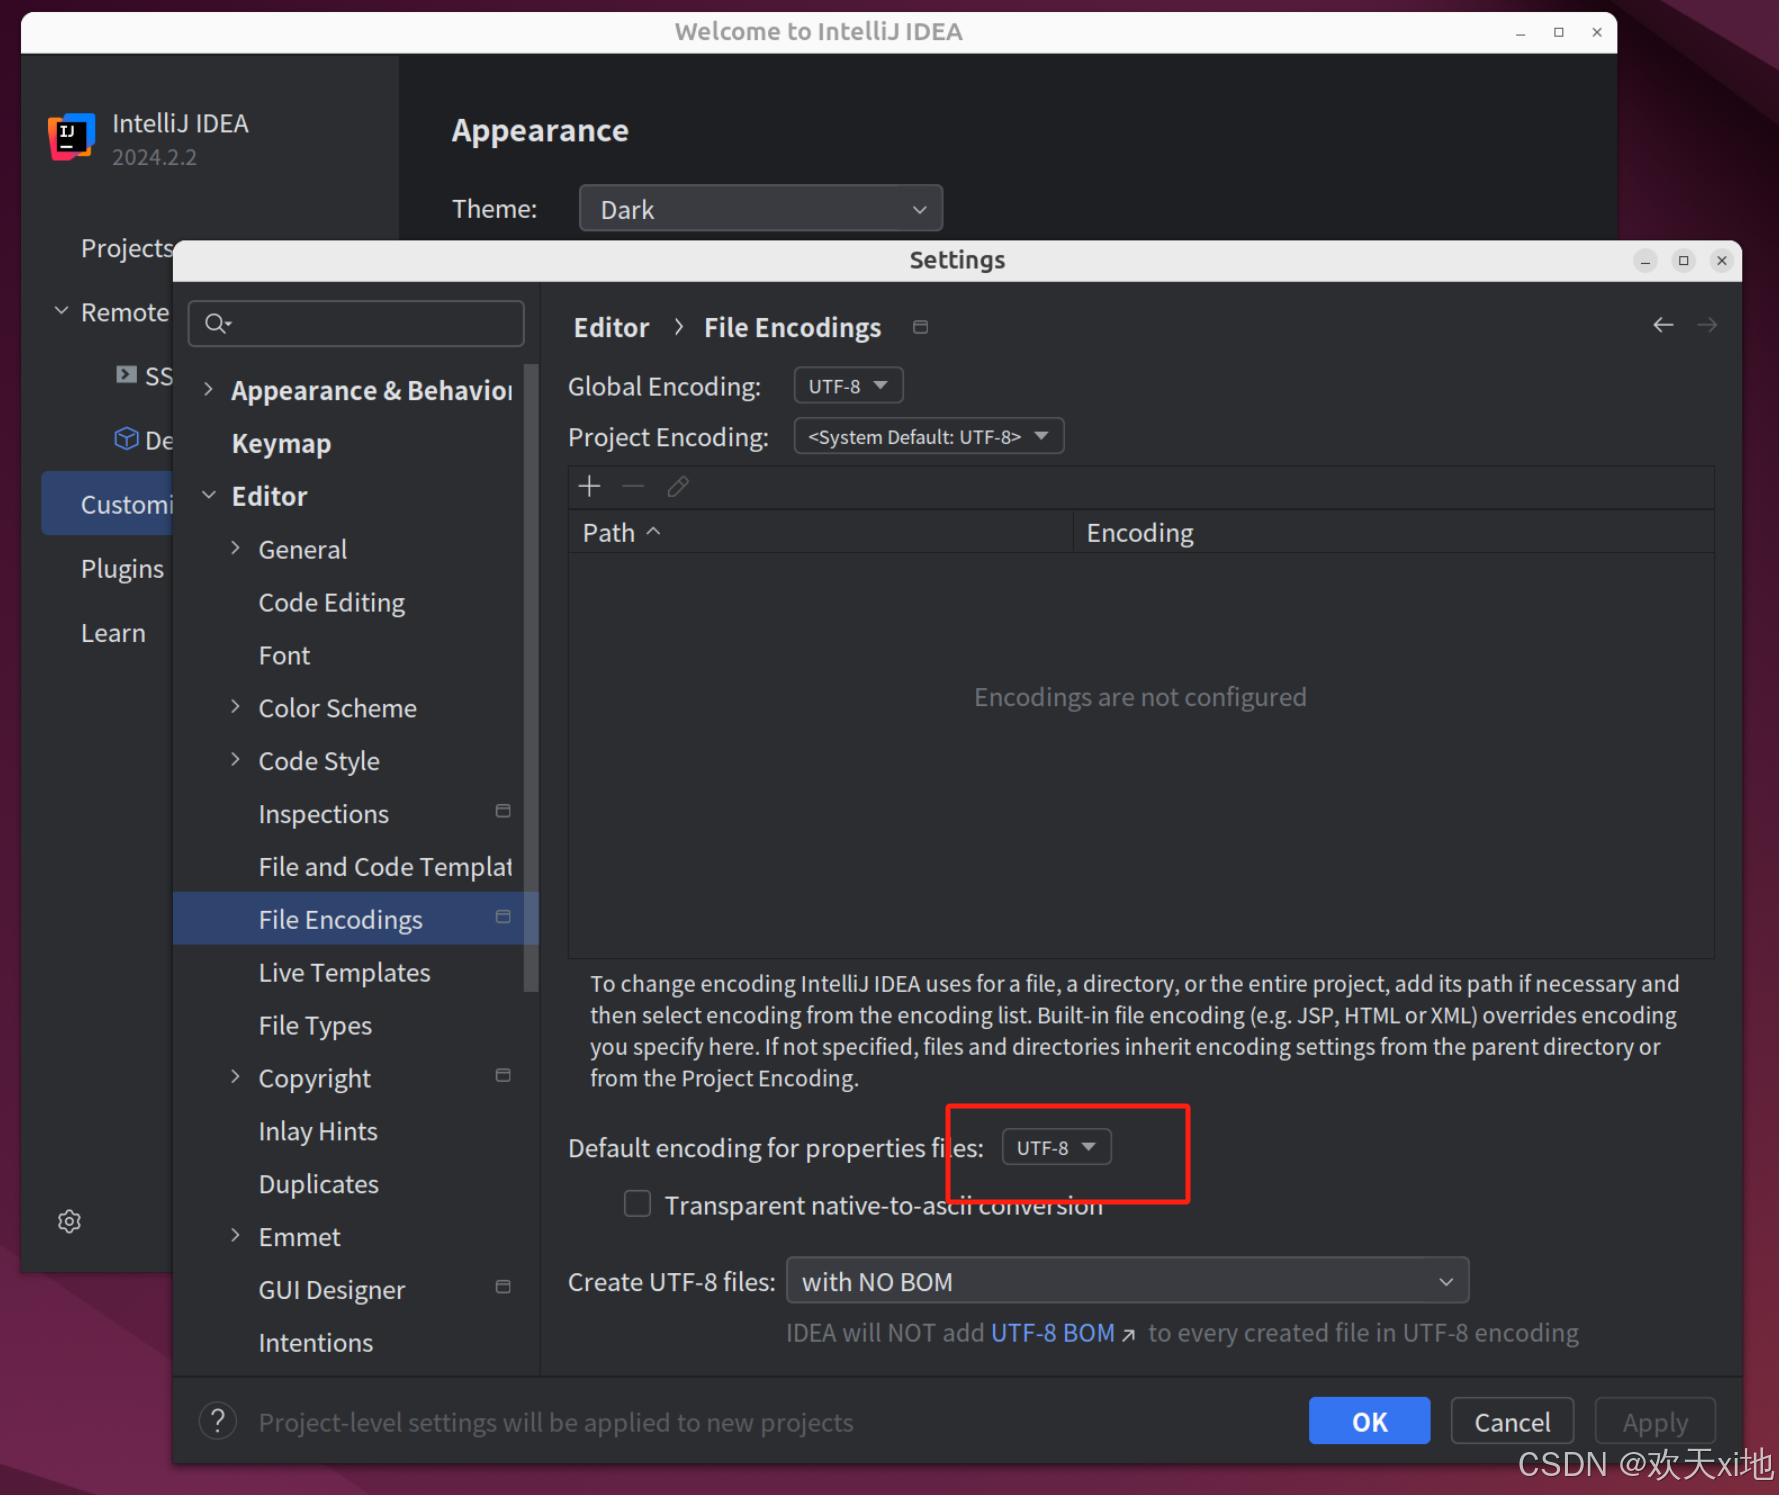This screenshot has height=1495, width=1779.
Task: Open Intentions settings page
Action: pyautogui.click(x=315, y=1343)
